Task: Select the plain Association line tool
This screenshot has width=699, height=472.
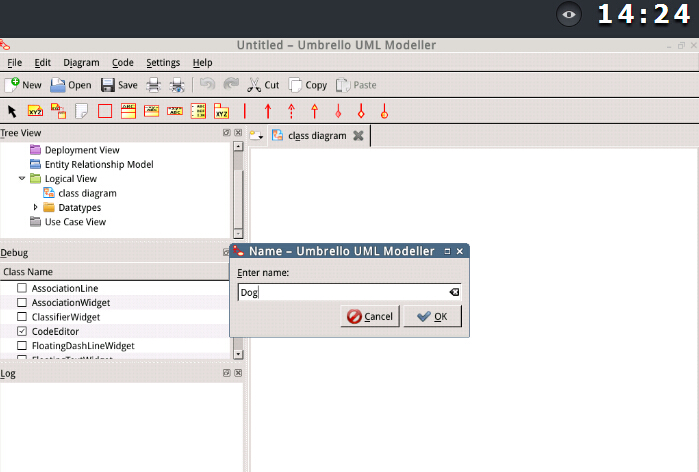Action: pyautogui.click(x=245, y=111)
